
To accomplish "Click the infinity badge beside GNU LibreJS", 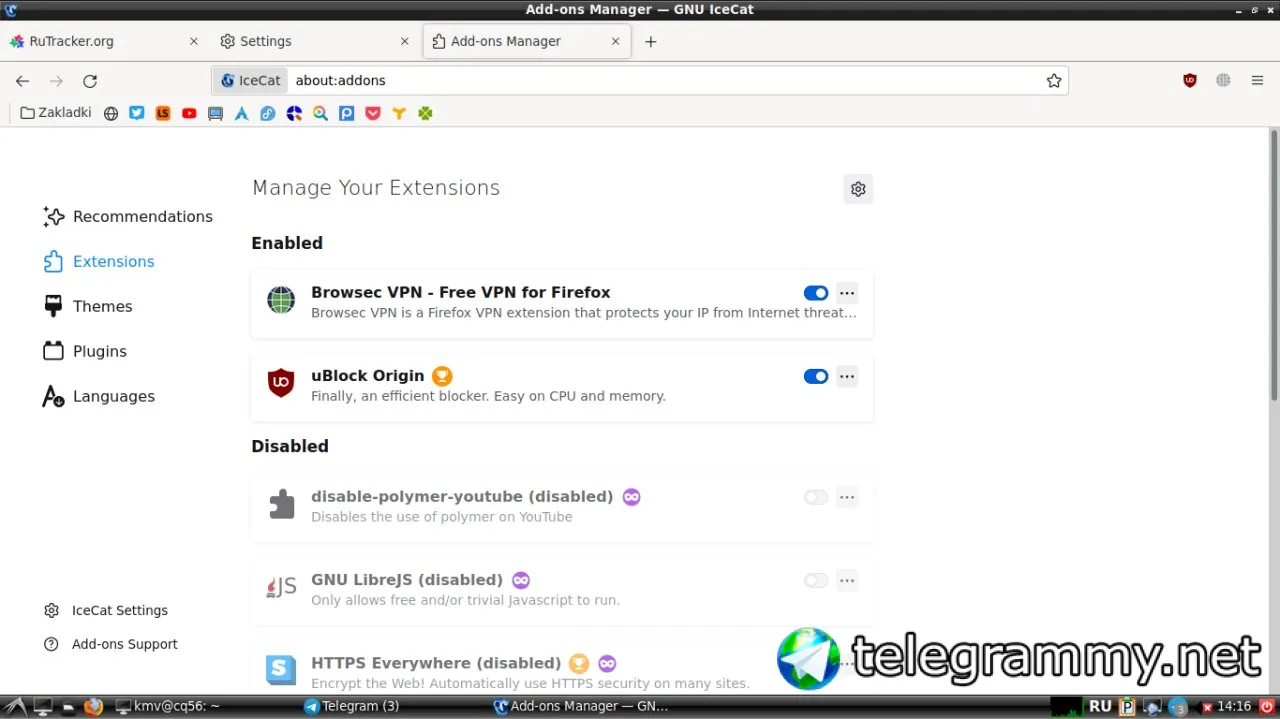I will point(520,580).
